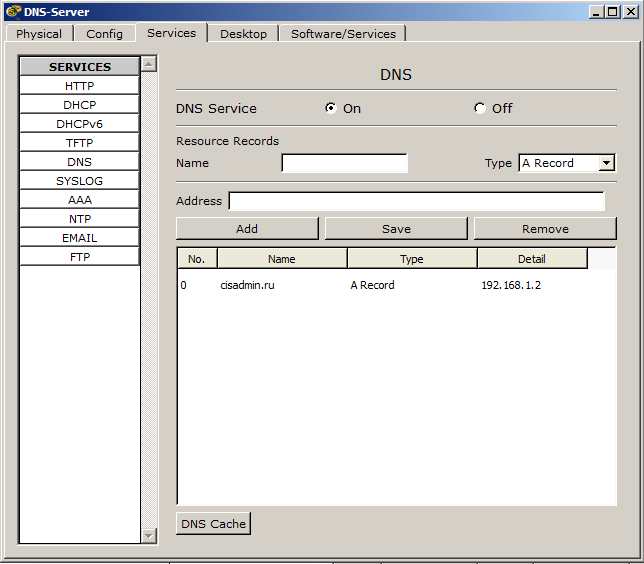Viewport: 644px width, 564px height.
Task: Click the No. column header
Action: point(197,259)
